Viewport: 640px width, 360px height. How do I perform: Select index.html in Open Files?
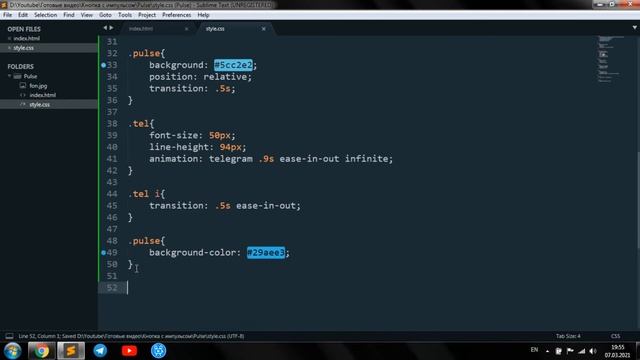(x=27, y=38)
